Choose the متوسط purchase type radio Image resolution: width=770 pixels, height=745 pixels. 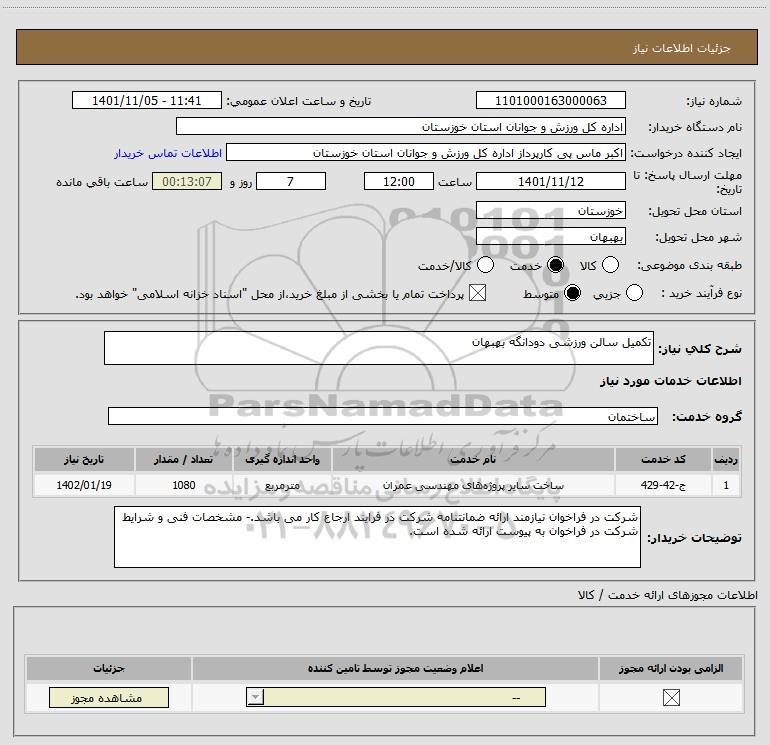[572, 293]
